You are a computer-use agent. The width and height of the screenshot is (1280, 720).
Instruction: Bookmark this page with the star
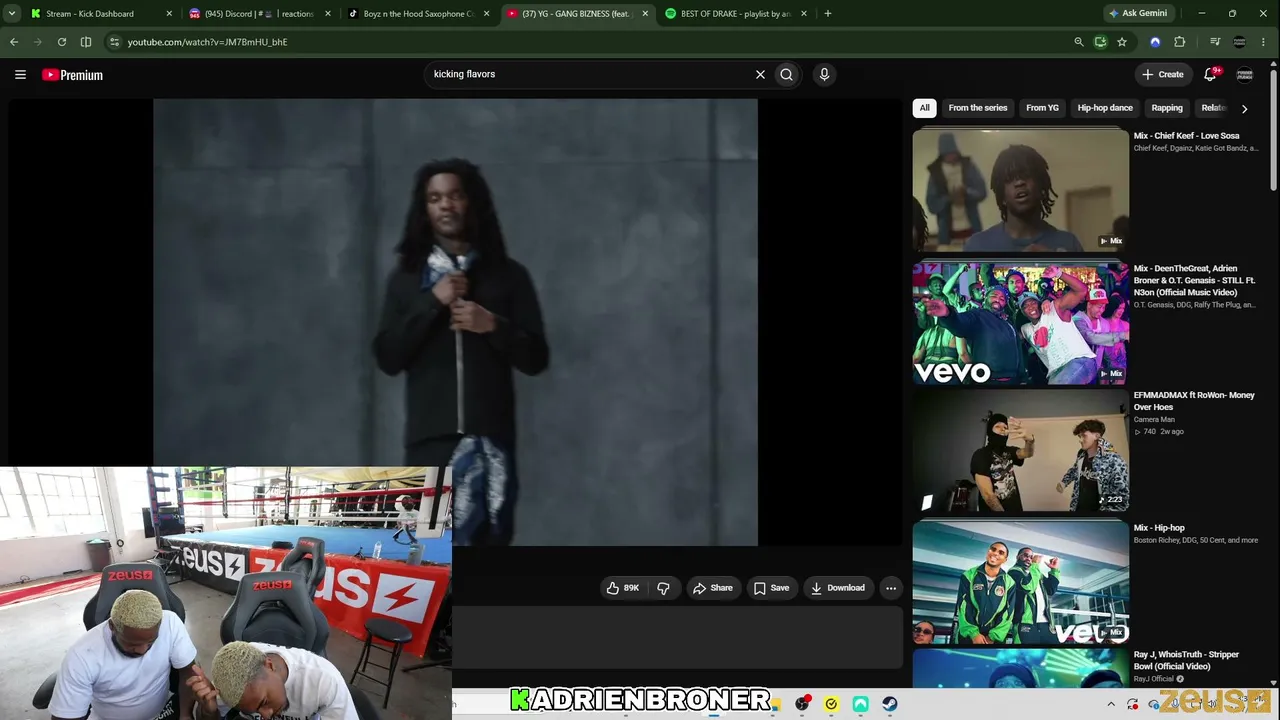(x=1122, y=42)
